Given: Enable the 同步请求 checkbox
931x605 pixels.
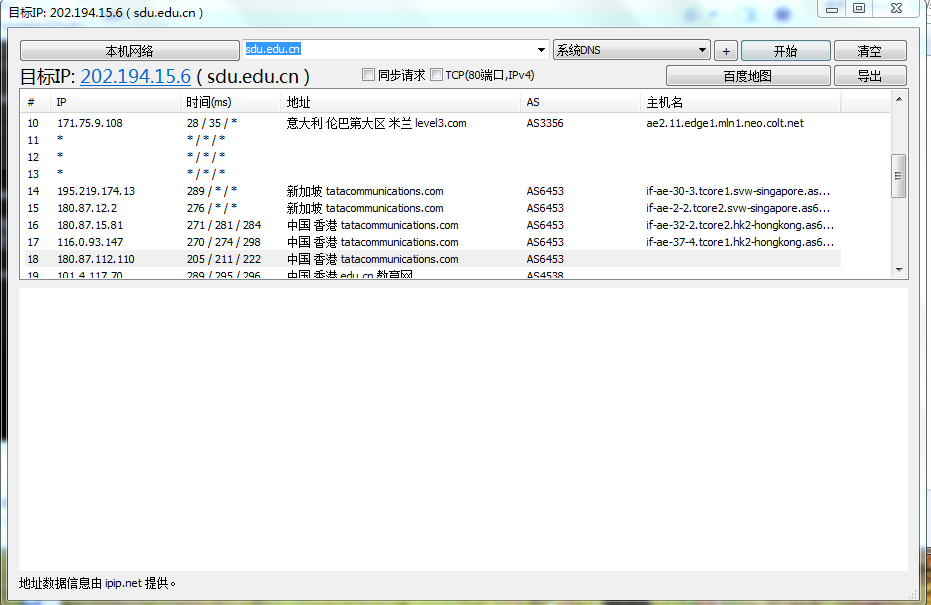Looking at the screenshot, I should pyautogui.click(x=368, y=75).
